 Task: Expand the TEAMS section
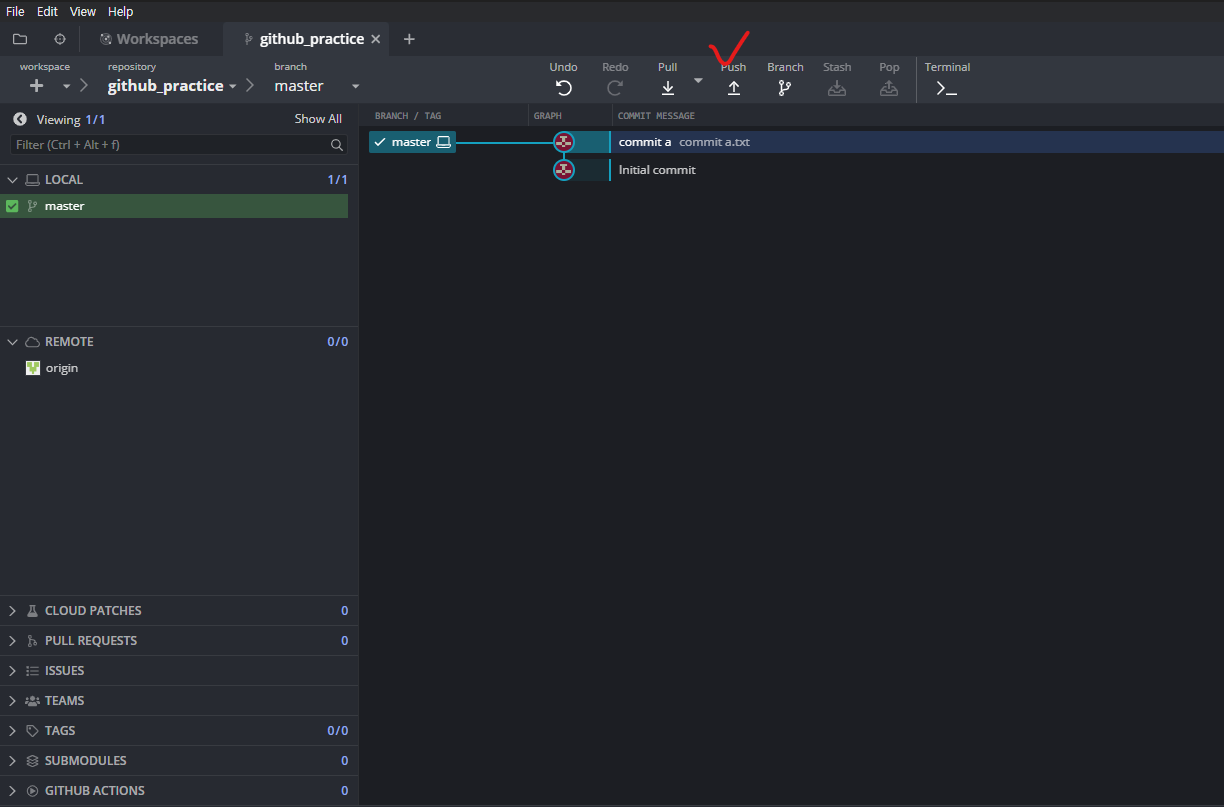[x=12, y=701]
